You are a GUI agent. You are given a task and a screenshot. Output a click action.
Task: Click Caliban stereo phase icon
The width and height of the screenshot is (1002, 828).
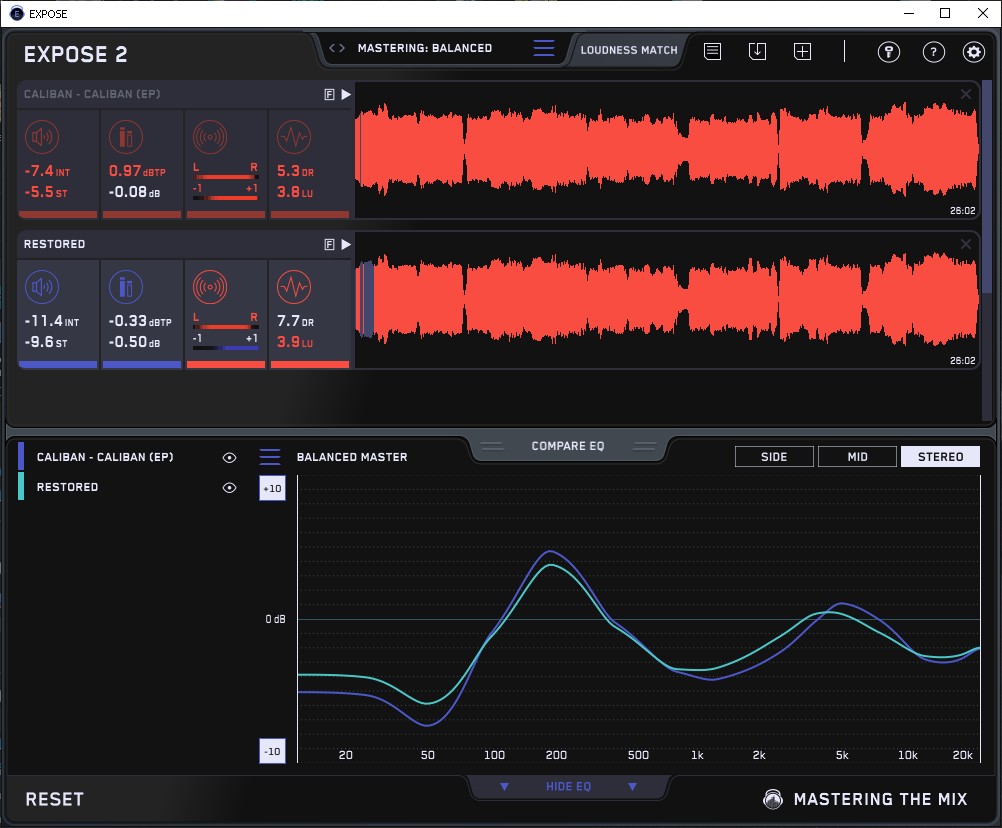[210, 137]
